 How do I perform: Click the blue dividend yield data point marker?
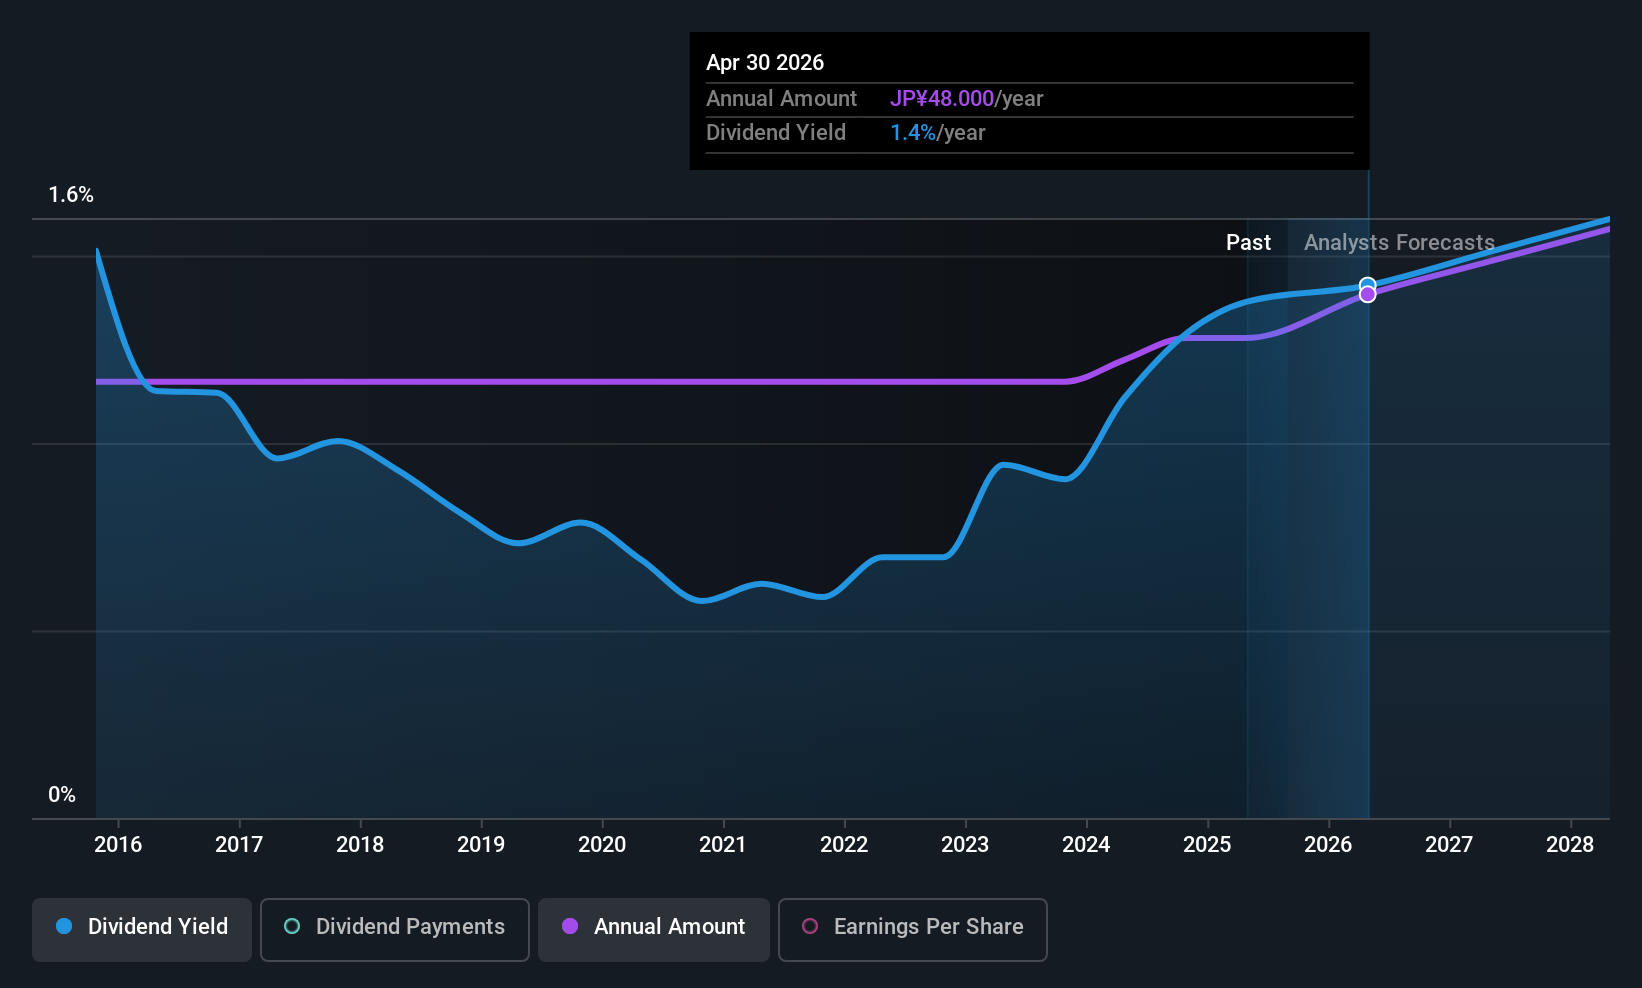1367,285
